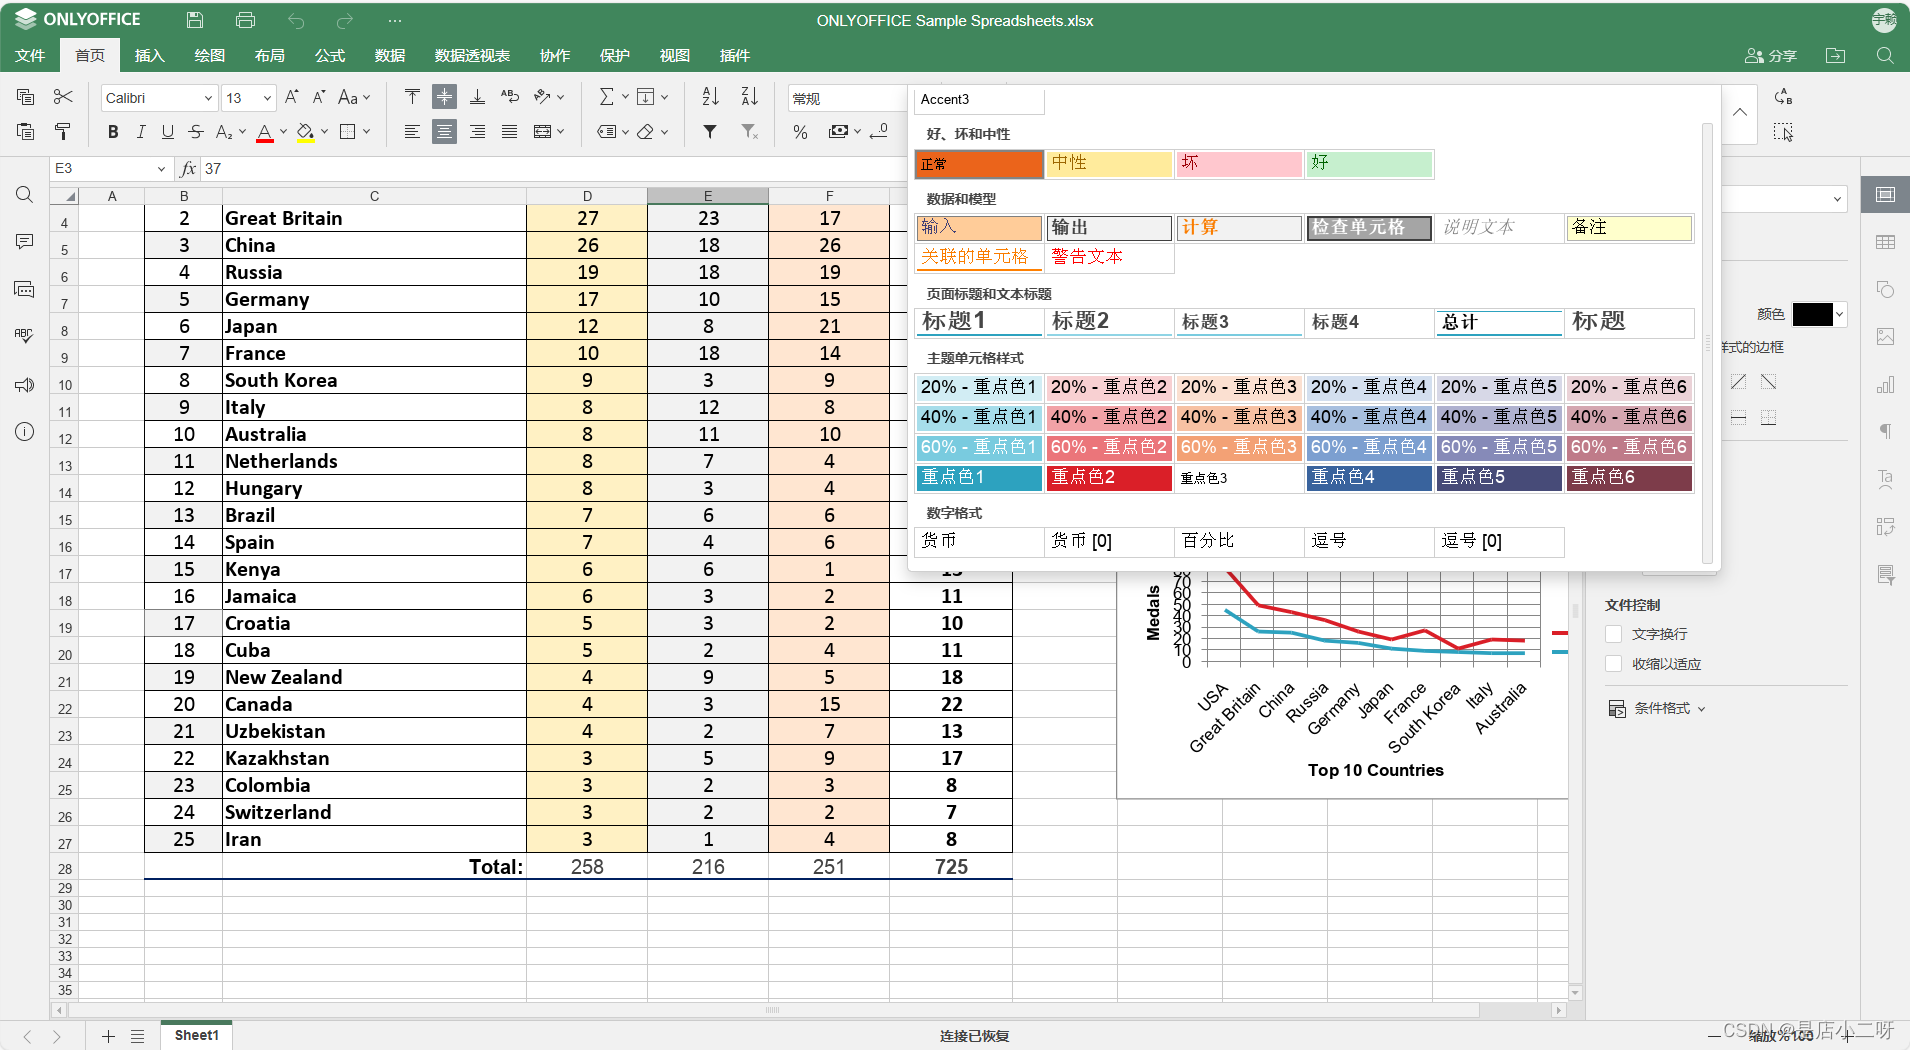Click the black border color swatch
Viewport: 1910px width, 1050px height.
[x=1812, y=314]
